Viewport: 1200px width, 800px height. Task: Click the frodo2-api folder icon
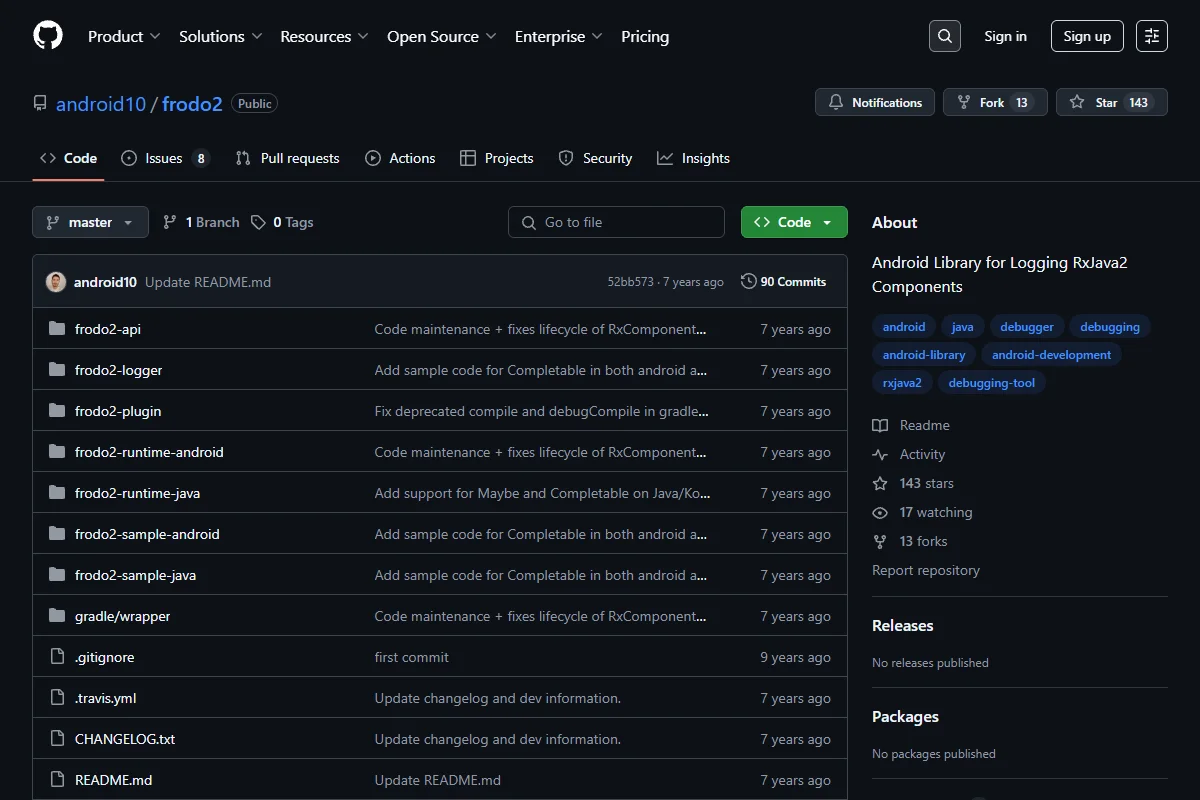[x=57, y=329]
